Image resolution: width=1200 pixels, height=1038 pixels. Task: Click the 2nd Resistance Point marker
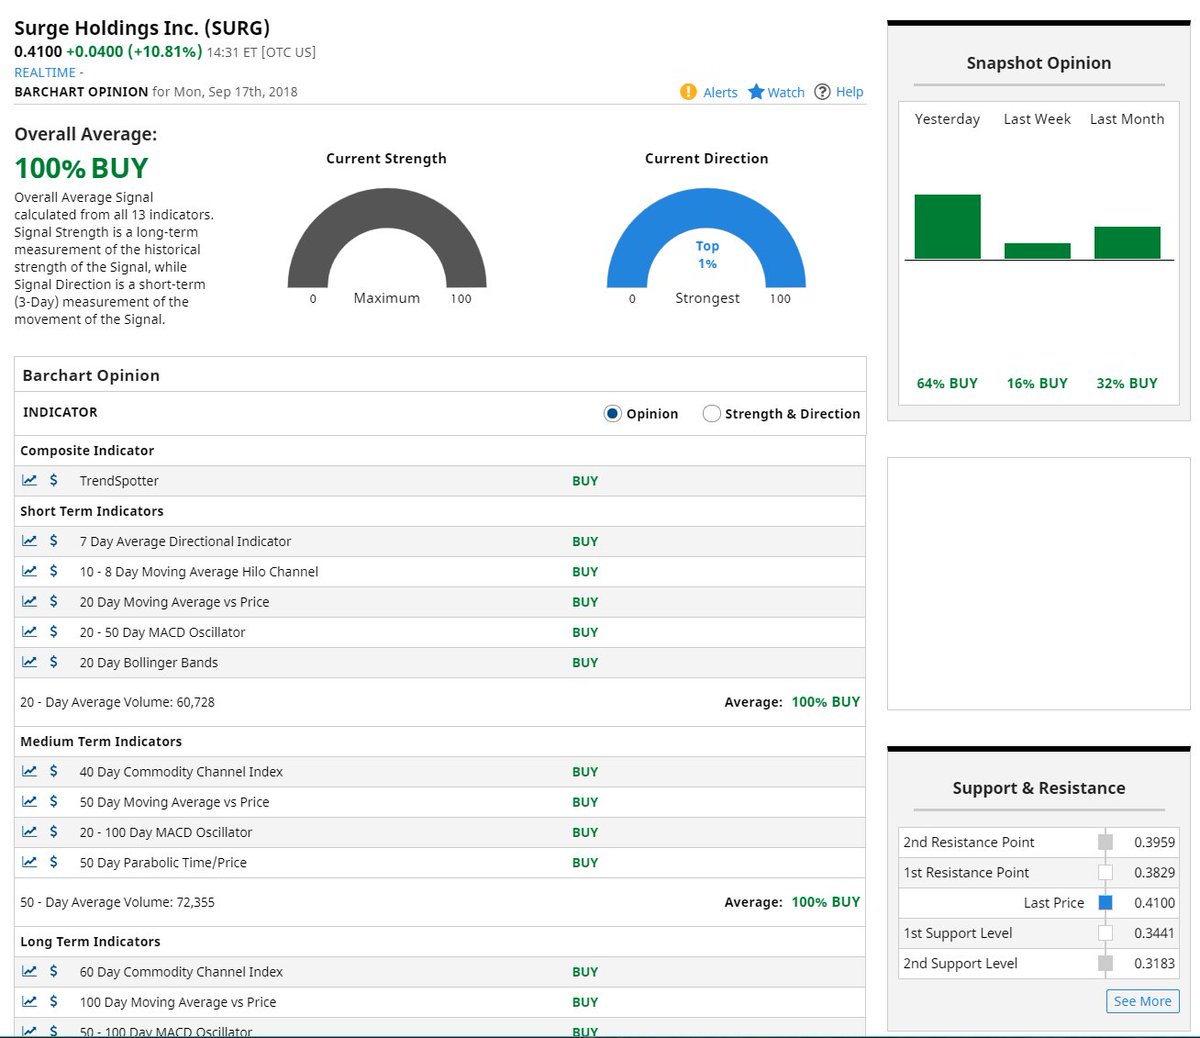click(1105, 842)
